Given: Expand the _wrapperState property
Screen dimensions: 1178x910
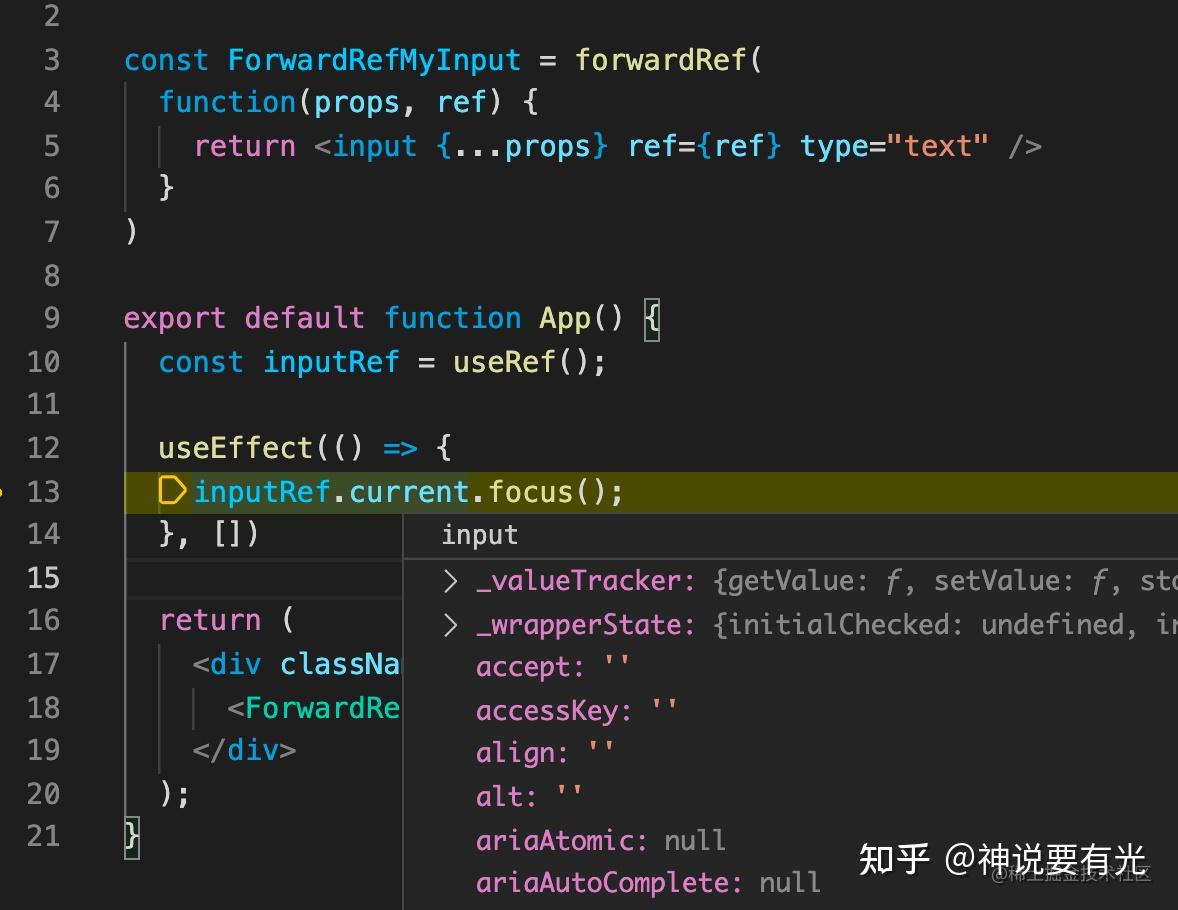Looking at the screenshot, I should click(x=448, y=624).
